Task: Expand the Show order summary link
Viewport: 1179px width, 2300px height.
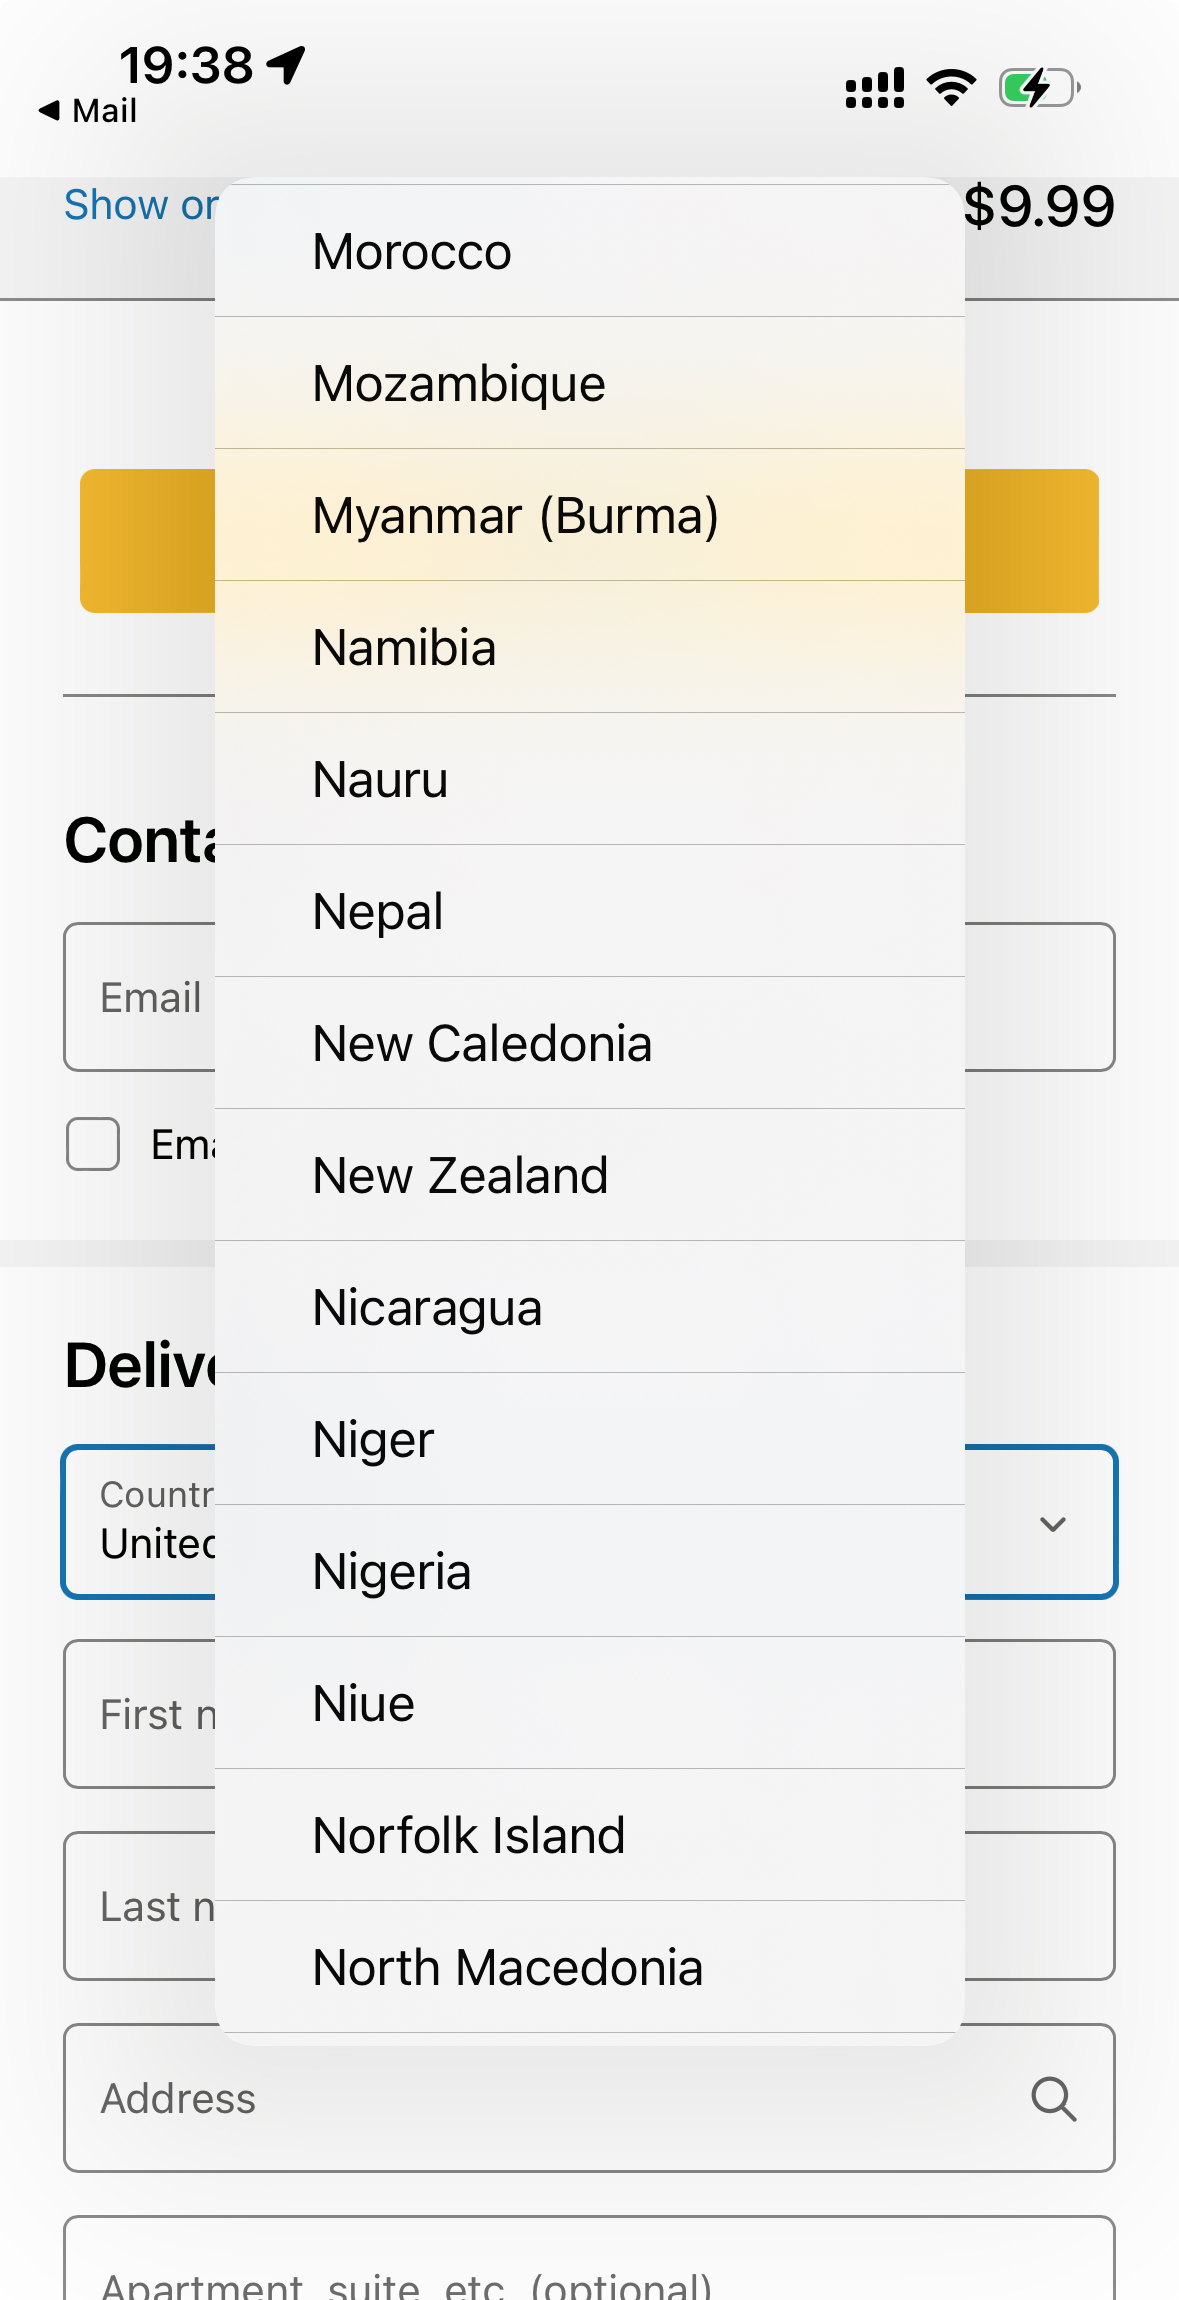Action: tap(140, 205)
